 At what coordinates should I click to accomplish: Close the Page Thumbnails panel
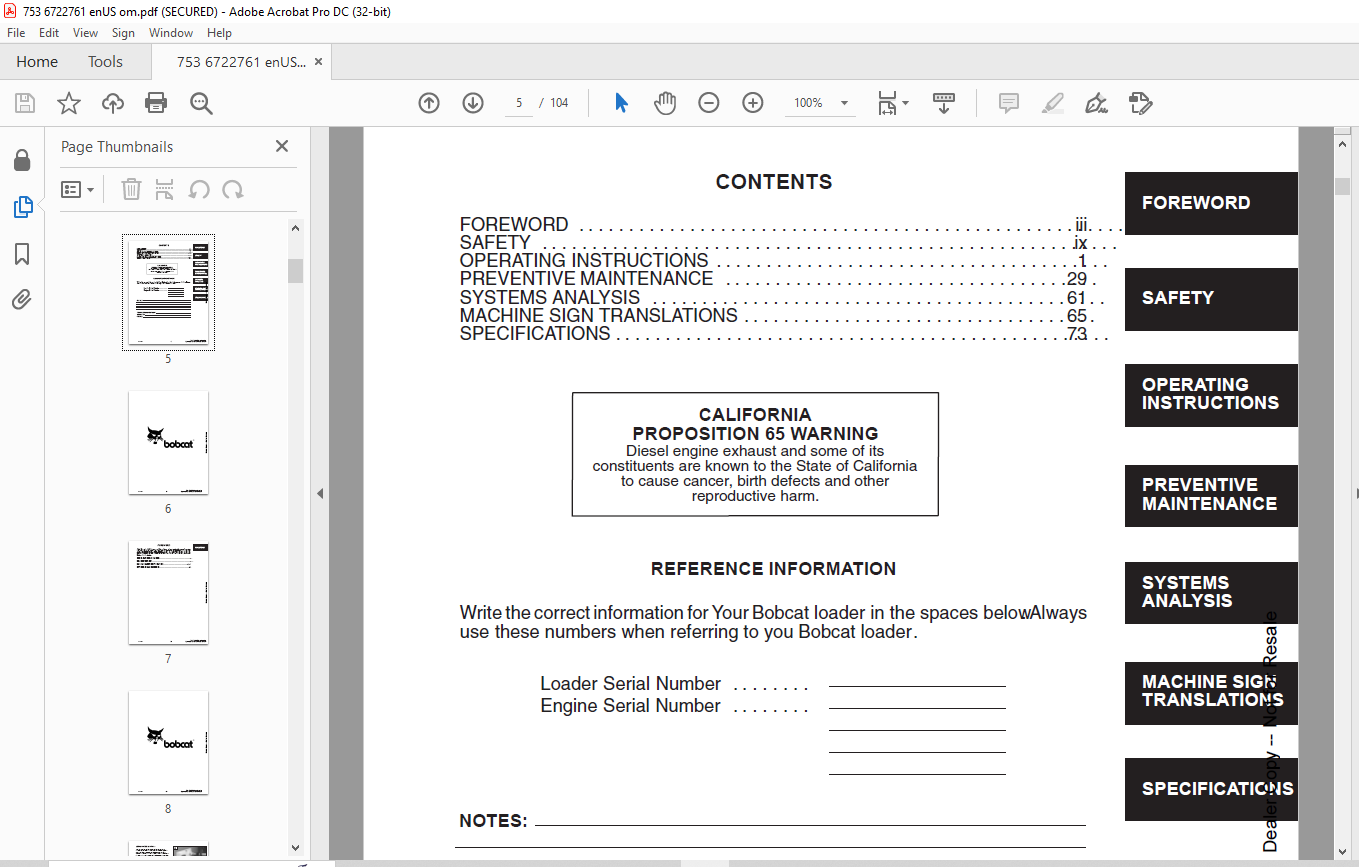(x=282, y=146)
